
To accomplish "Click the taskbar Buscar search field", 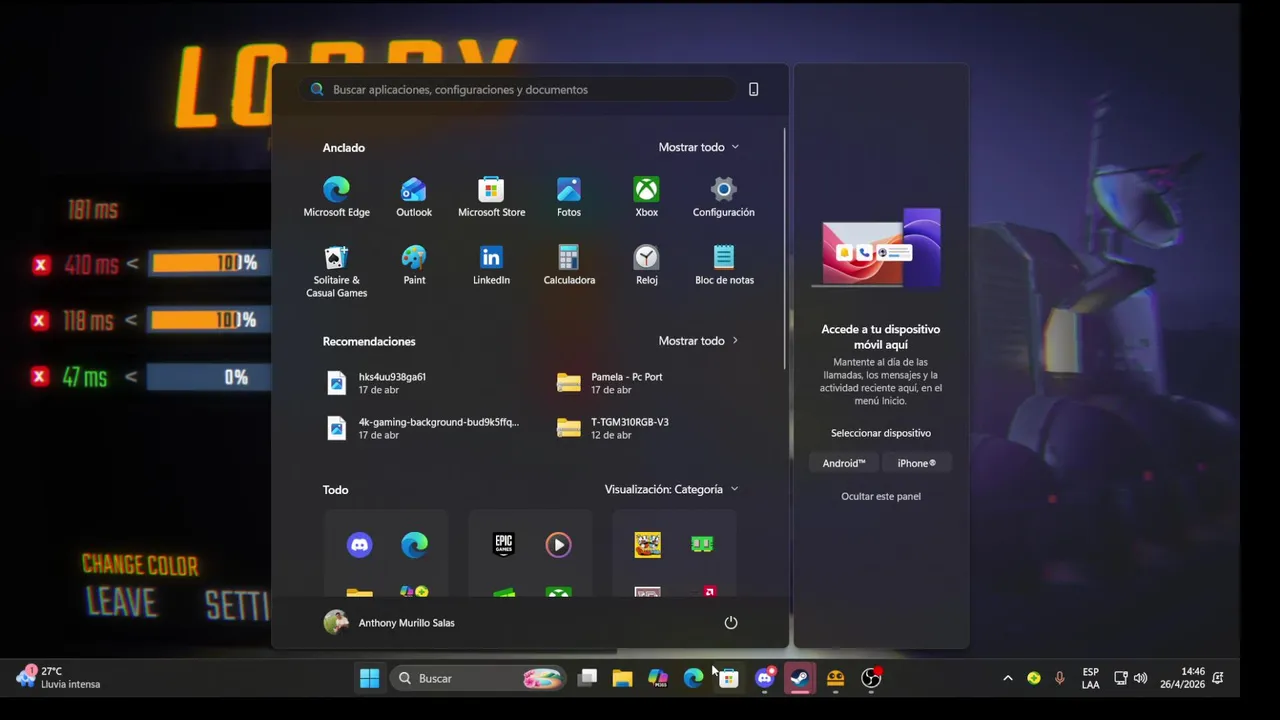I will 478,678.
